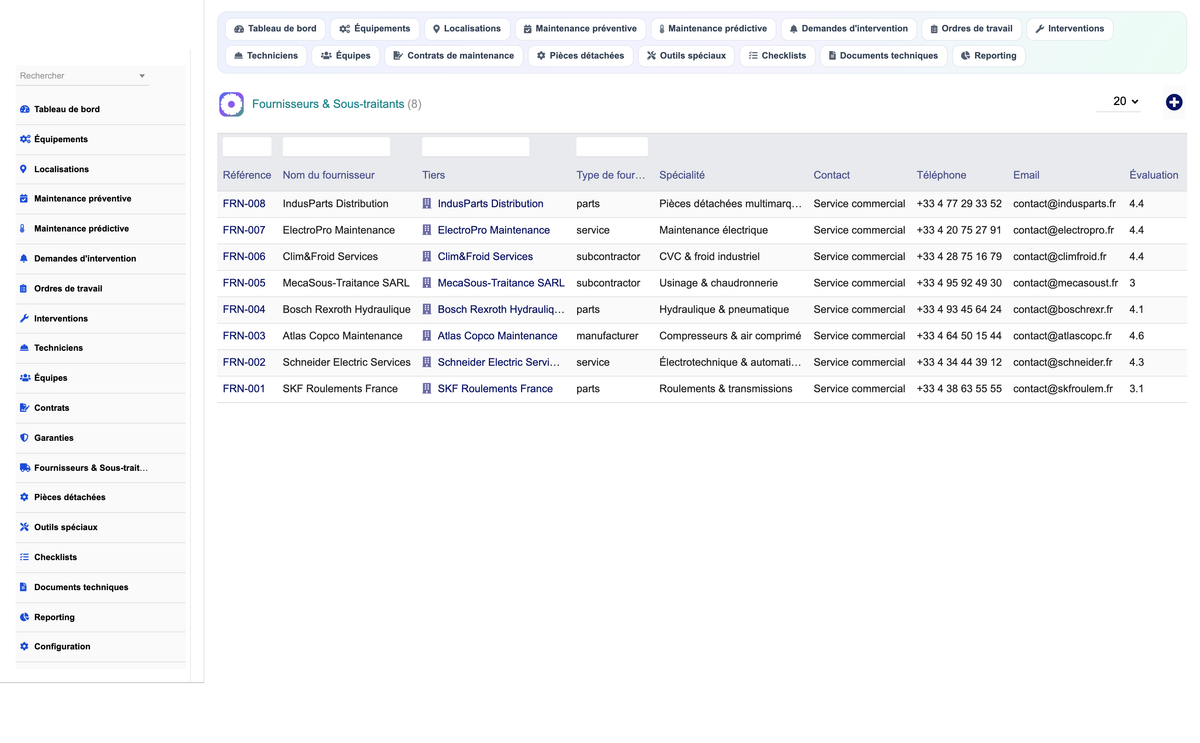Screen dimensions: 1200x743
Task: Go to the Pièces détachées top tab
Action: (580, 56)
